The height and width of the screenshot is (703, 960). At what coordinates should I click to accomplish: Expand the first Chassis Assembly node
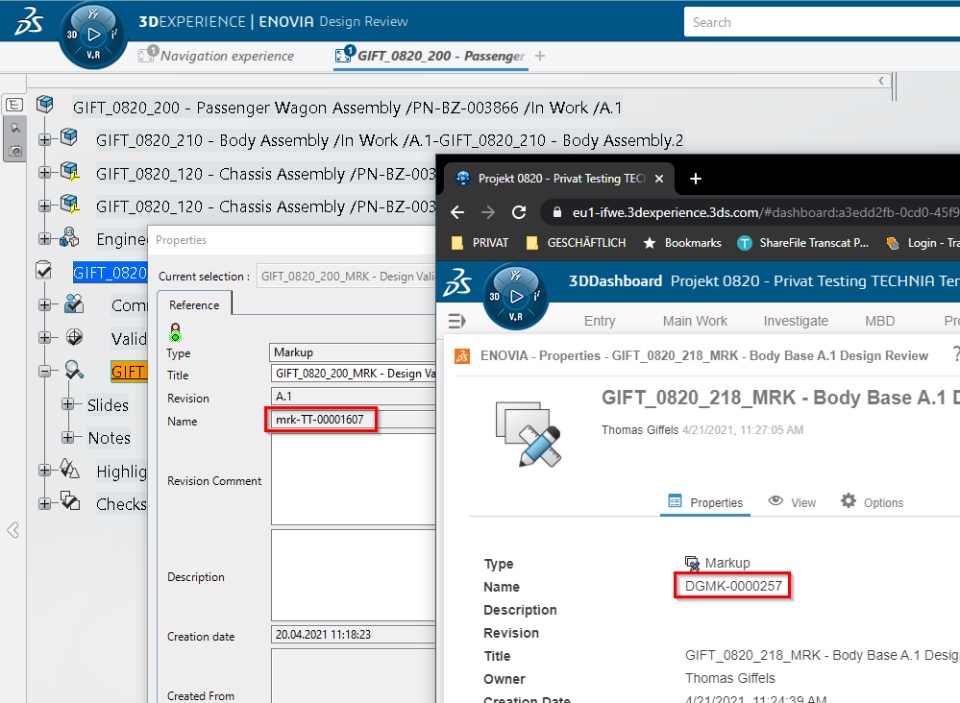pos(44,173)
